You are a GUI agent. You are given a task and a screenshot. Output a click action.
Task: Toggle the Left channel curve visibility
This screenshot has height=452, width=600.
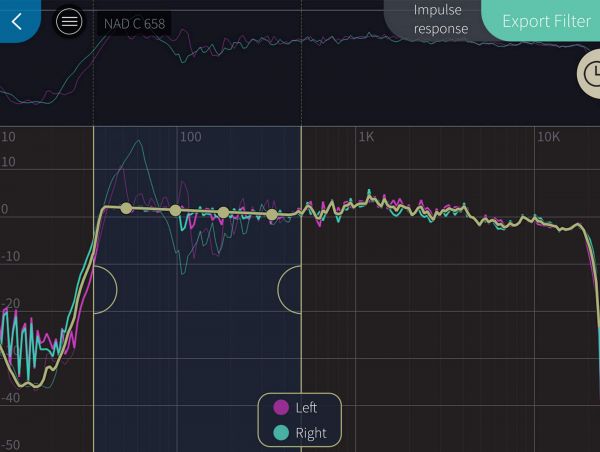click(296, 408)
